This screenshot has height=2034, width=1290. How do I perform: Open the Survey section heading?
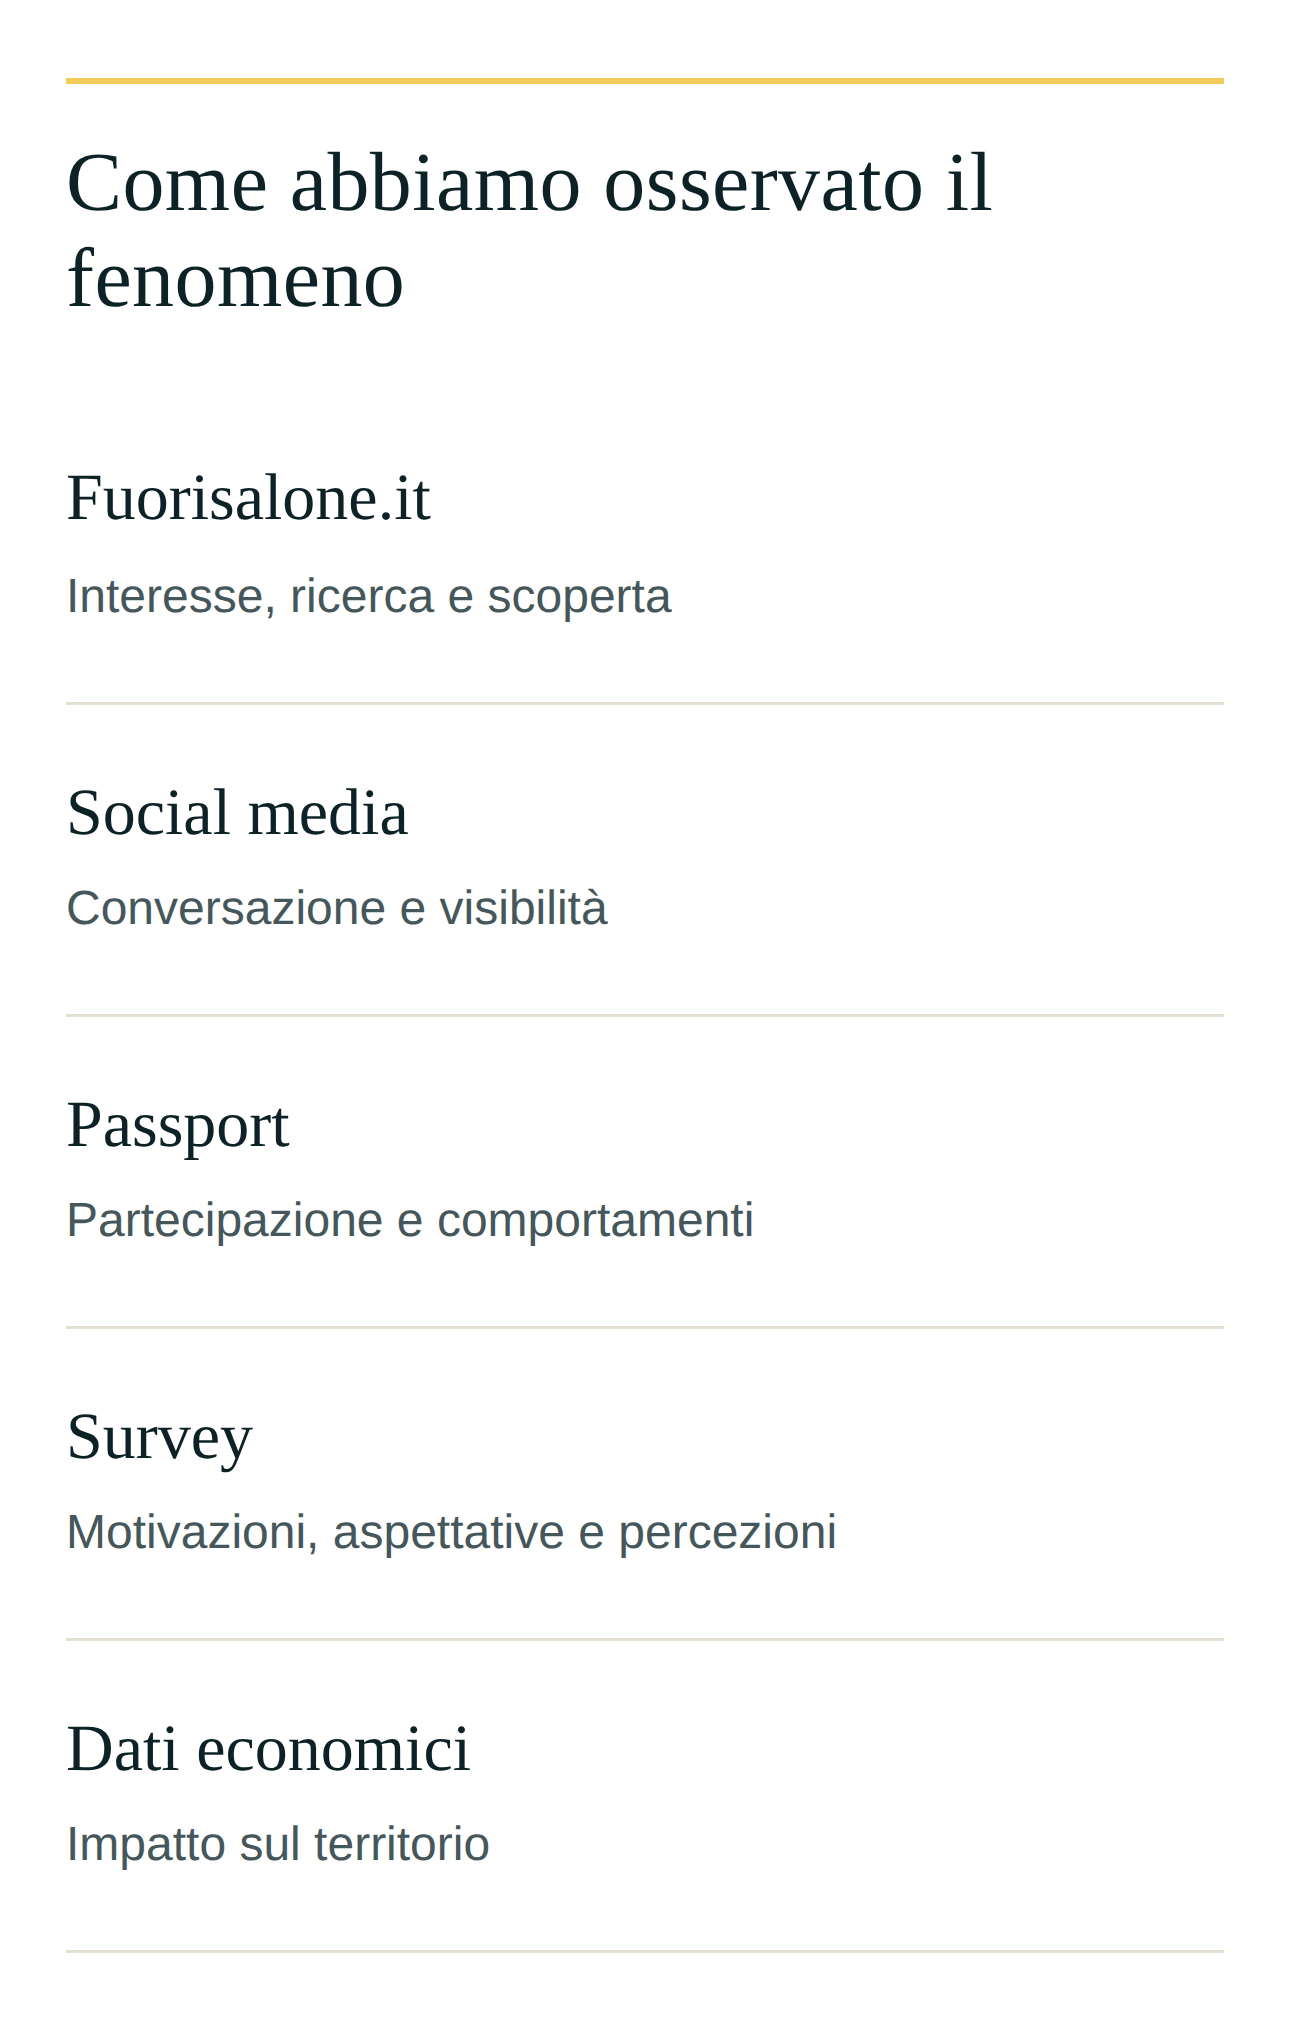click(x=160, y=1436)
